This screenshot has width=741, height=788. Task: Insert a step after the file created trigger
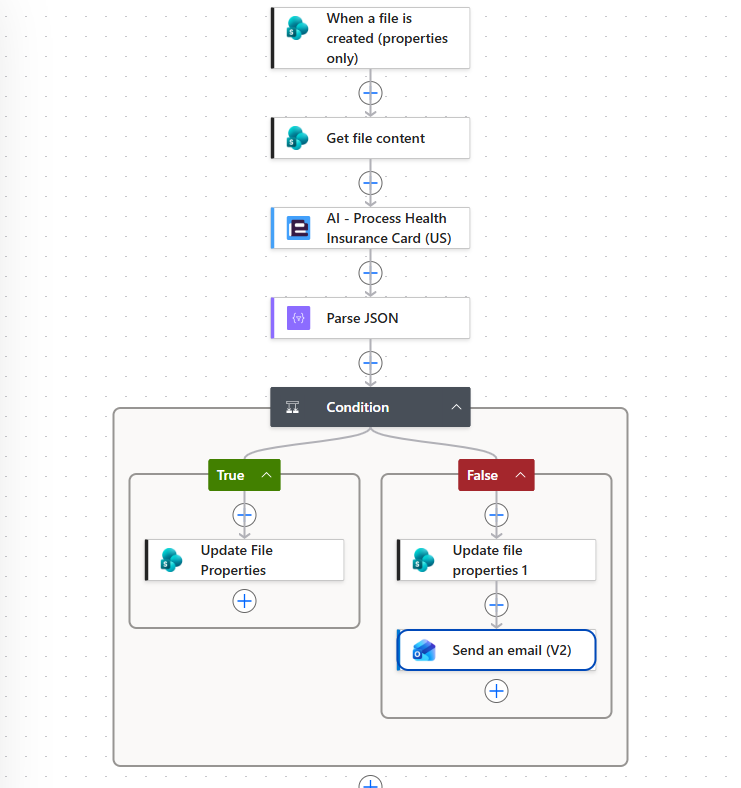(x=370, y=93)
